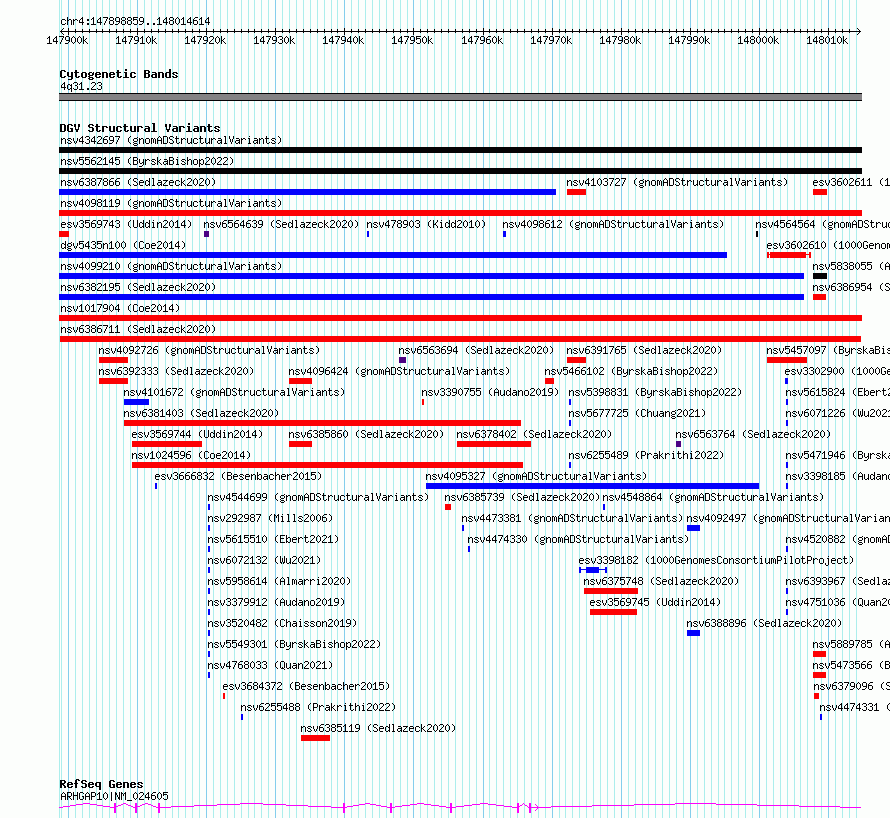
Task: Open nsv4474330 gnomADStructuralVariants label
Action: pos(578,539)
